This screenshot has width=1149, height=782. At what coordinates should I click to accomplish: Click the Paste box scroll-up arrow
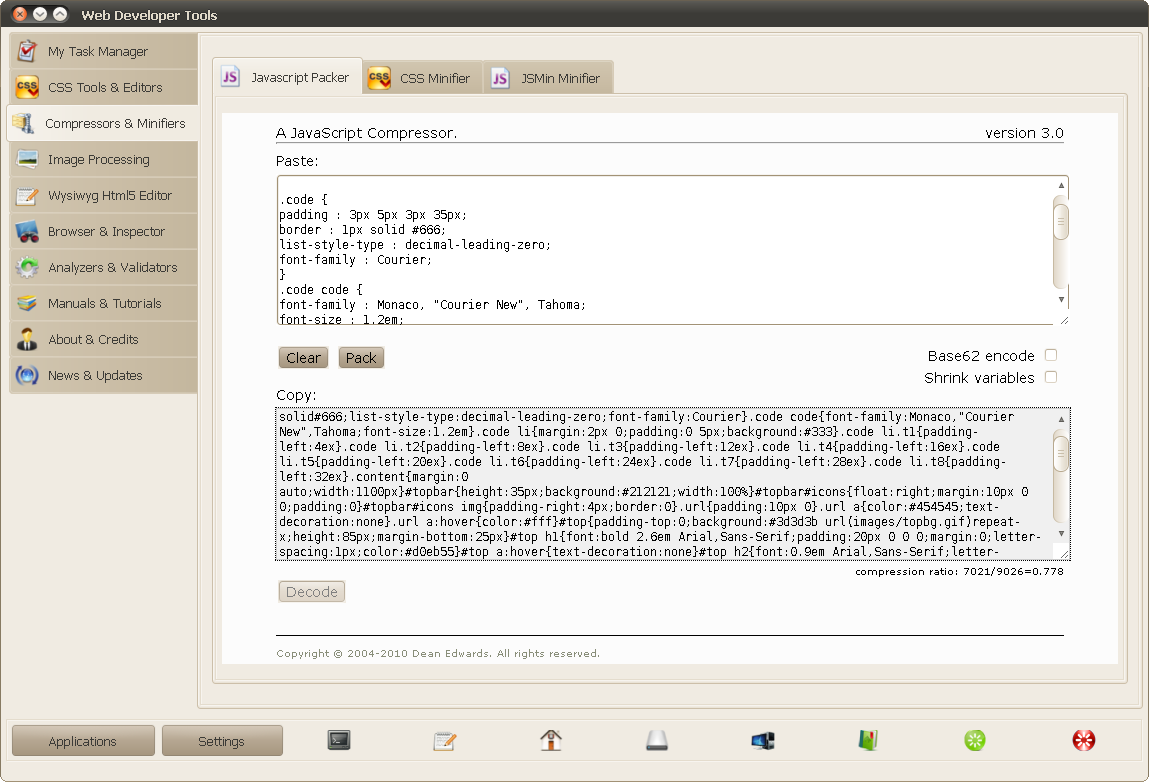point(1061,185)
